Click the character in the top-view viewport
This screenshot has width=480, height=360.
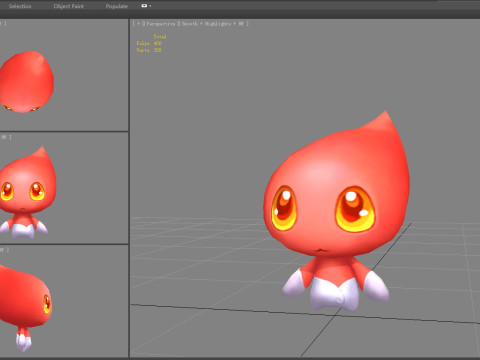[27, 82]
